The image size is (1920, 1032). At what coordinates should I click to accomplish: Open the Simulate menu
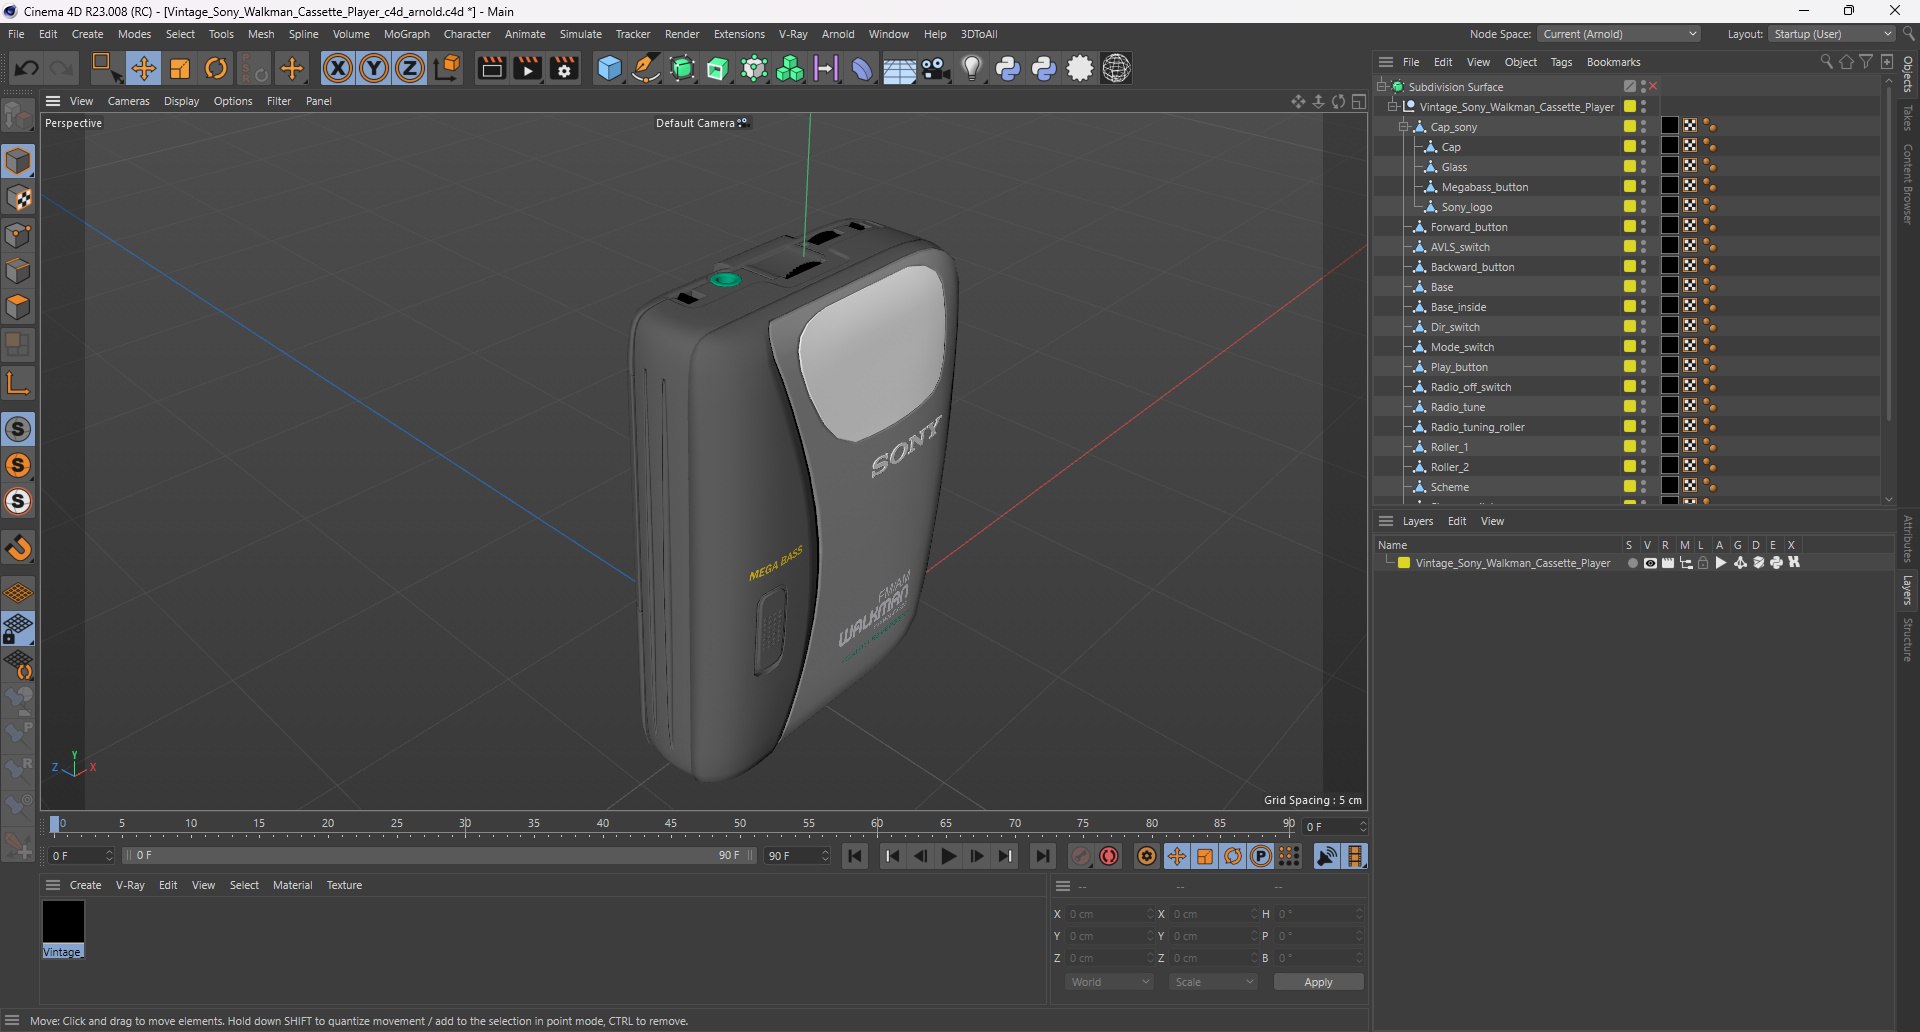[580, 34]
